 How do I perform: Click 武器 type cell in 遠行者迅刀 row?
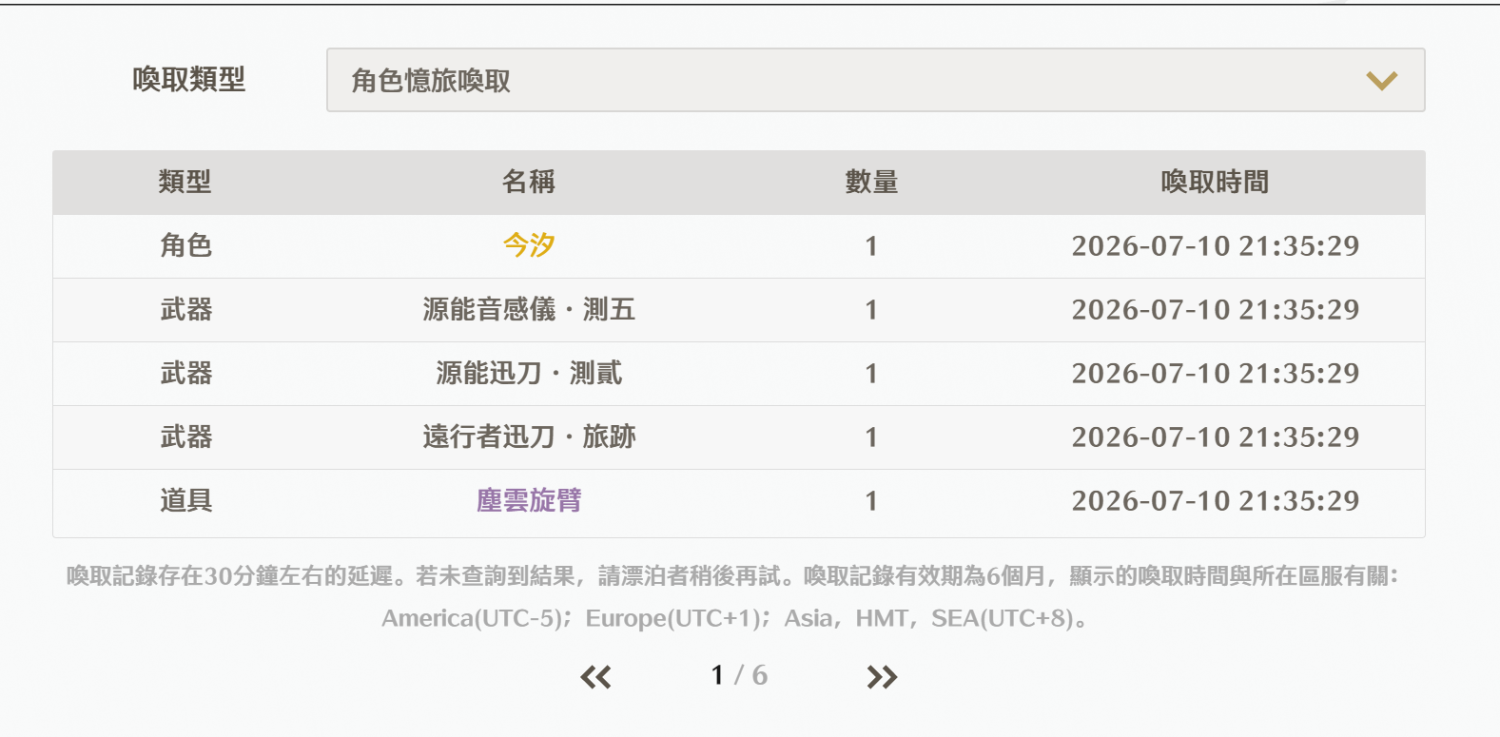click(x=185, y=438)
